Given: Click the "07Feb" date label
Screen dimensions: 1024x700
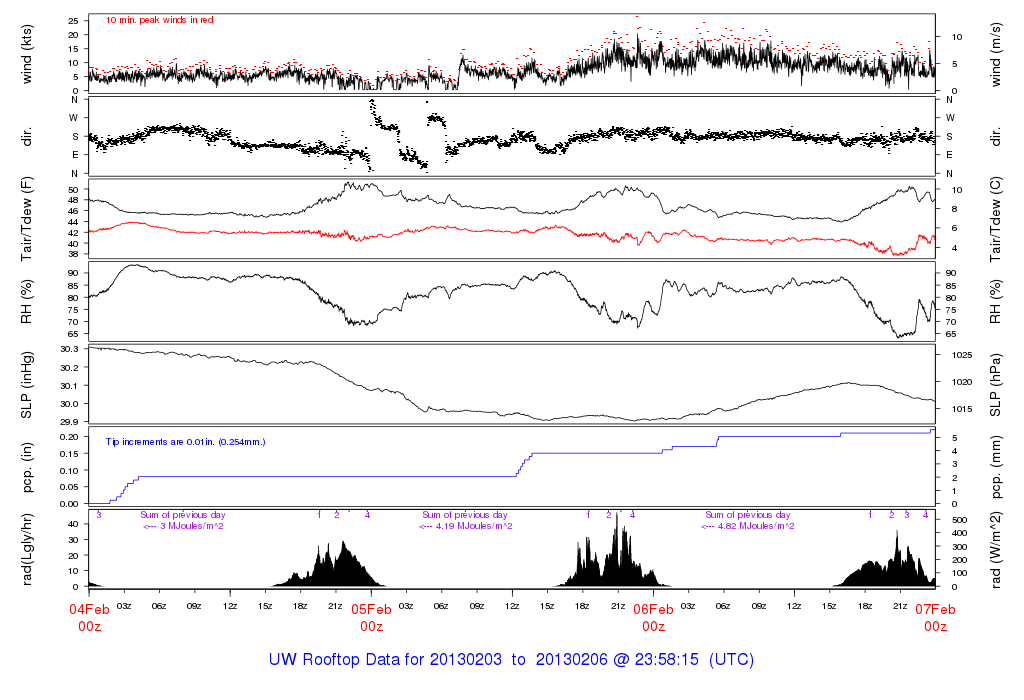Looking at the screenshot, I should [x=935, y=609].
